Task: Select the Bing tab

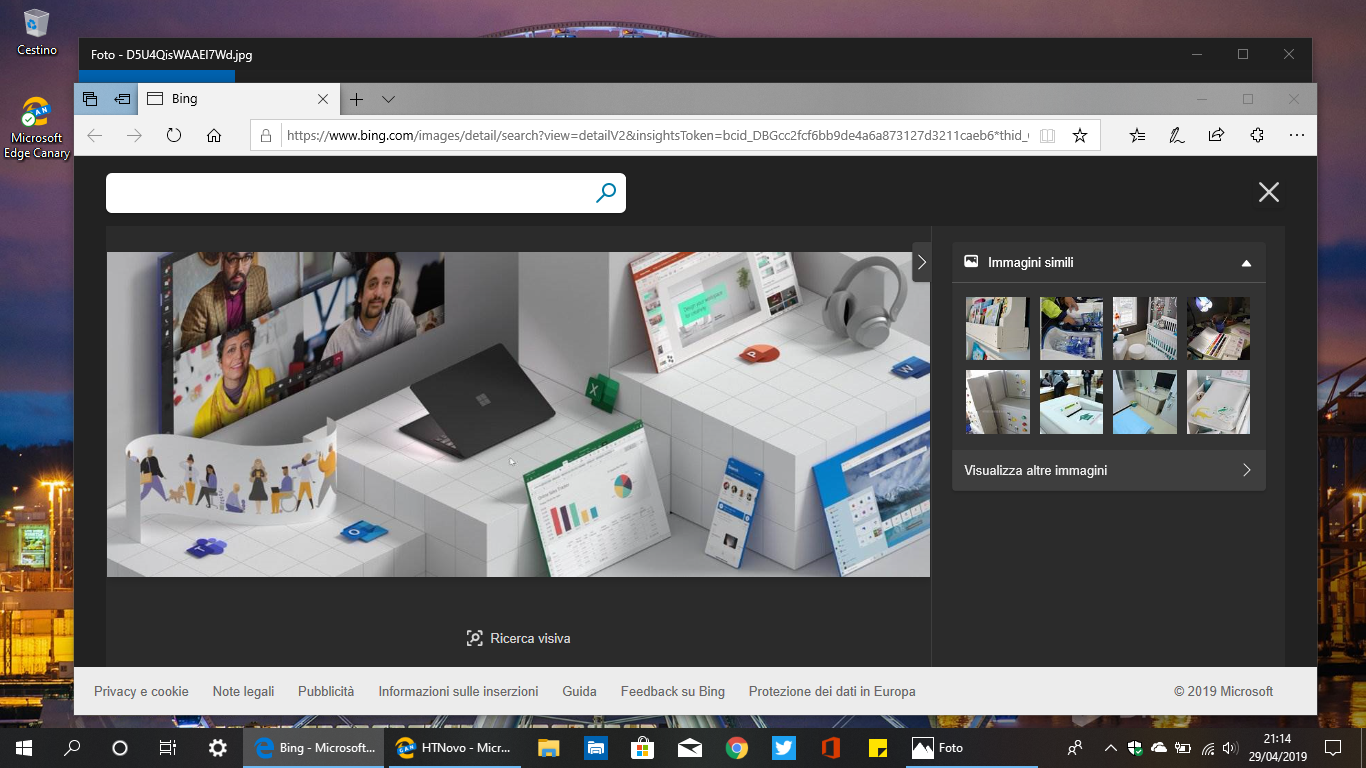Action: point(238,99)
